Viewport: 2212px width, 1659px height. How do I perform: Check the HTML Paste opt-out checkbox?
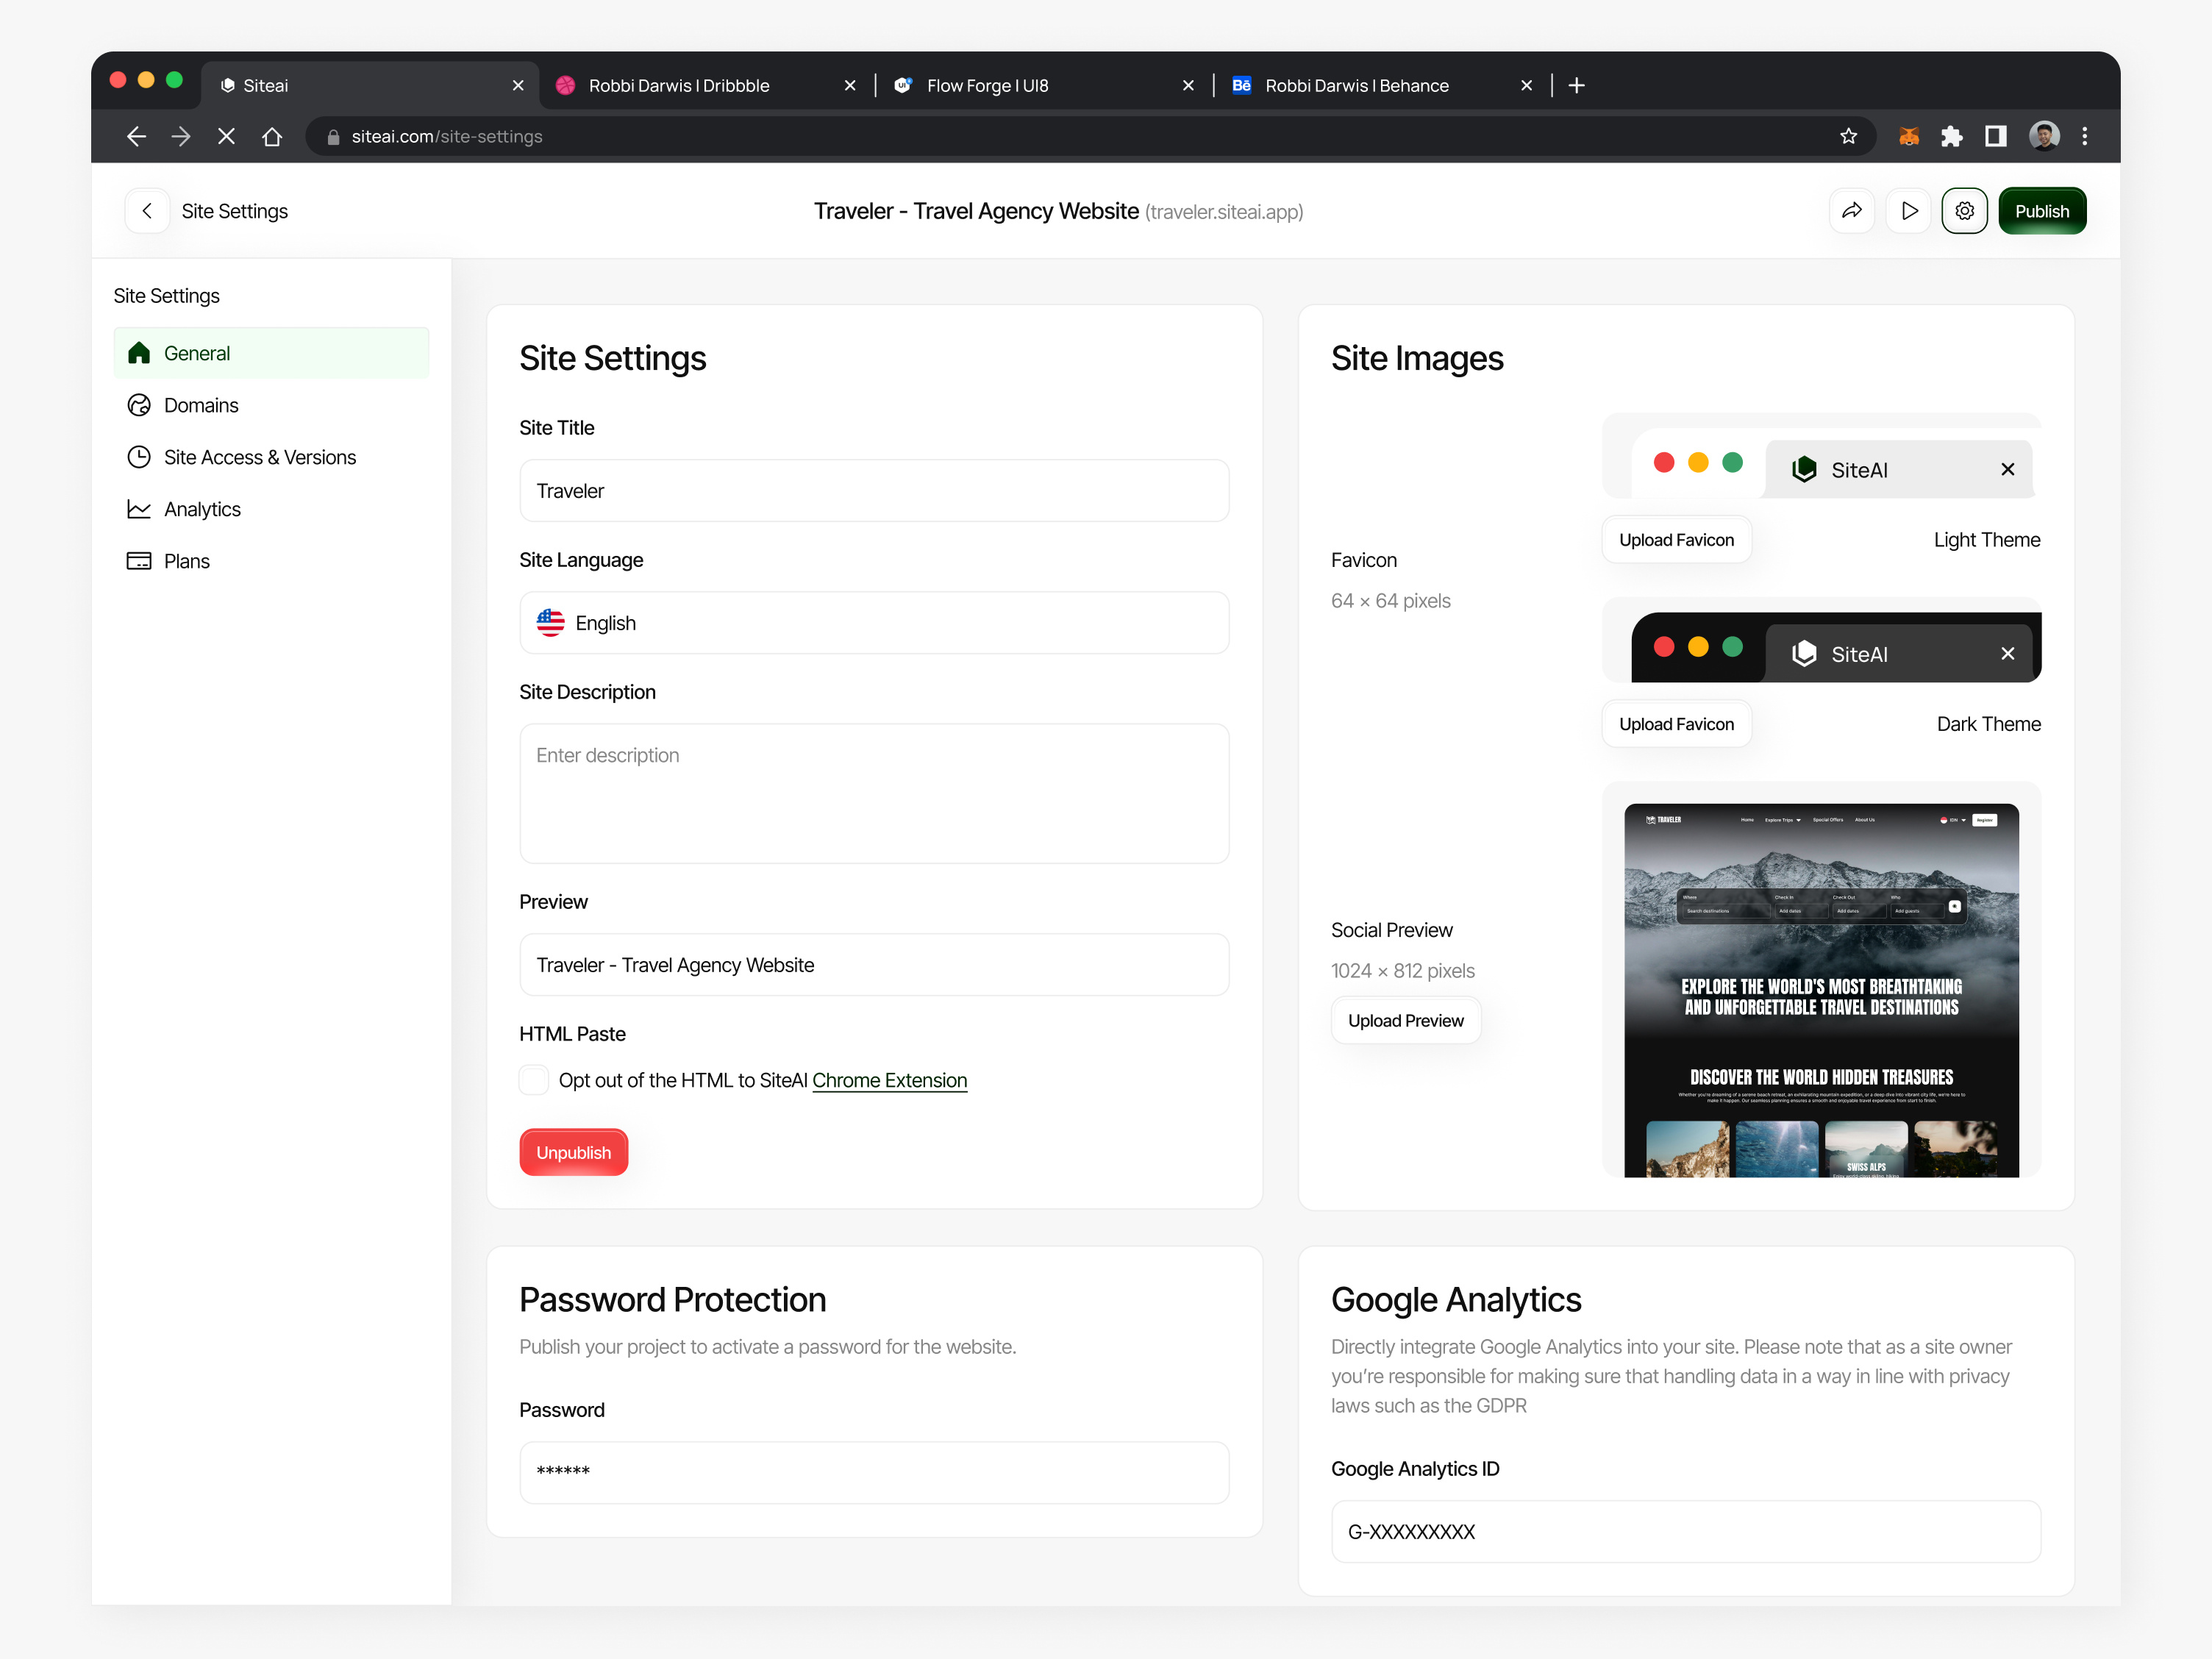pyautogui.click(x=534, y=1080)
